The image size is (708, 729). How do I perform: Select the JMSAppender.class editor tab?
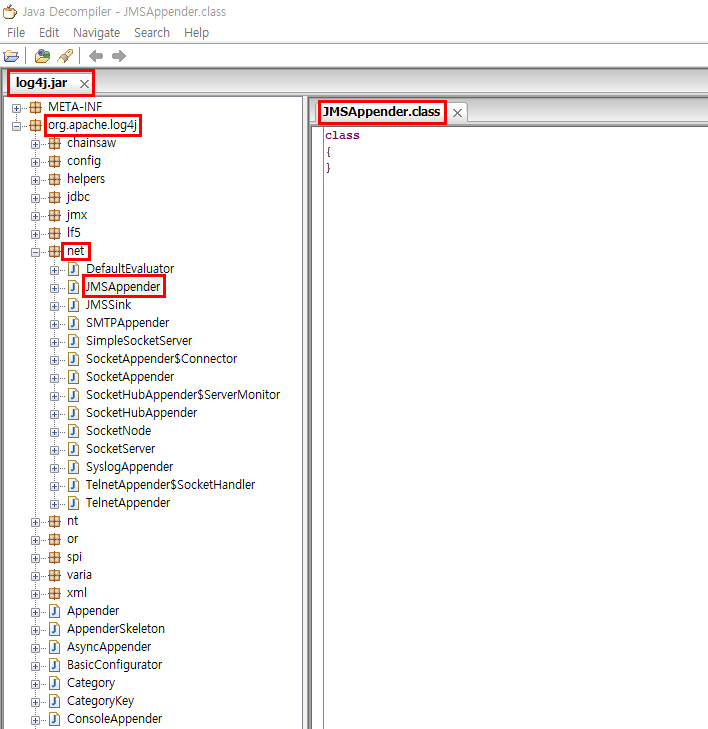[x=382, y=112]
